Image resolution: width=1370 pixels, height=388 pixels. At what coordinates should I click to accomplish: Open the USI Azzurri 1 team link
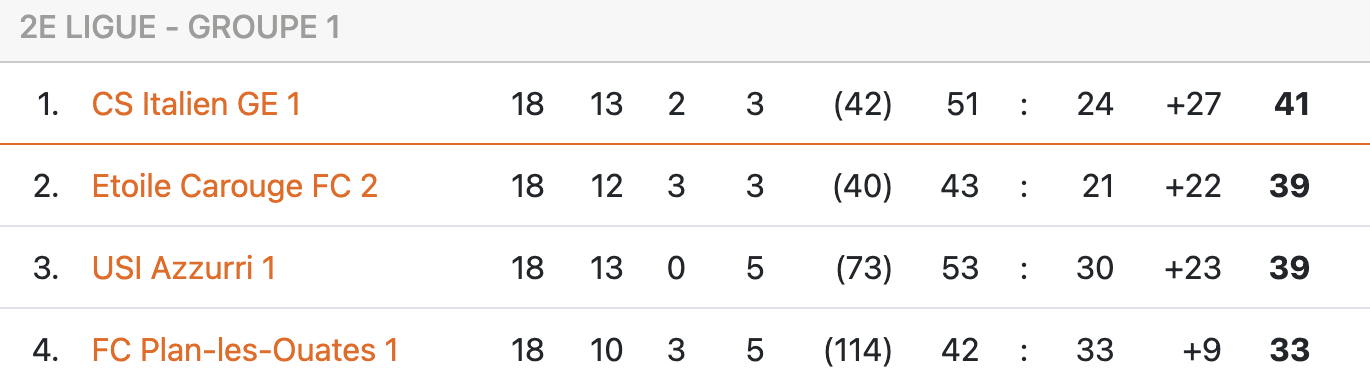tap(184, 268)
